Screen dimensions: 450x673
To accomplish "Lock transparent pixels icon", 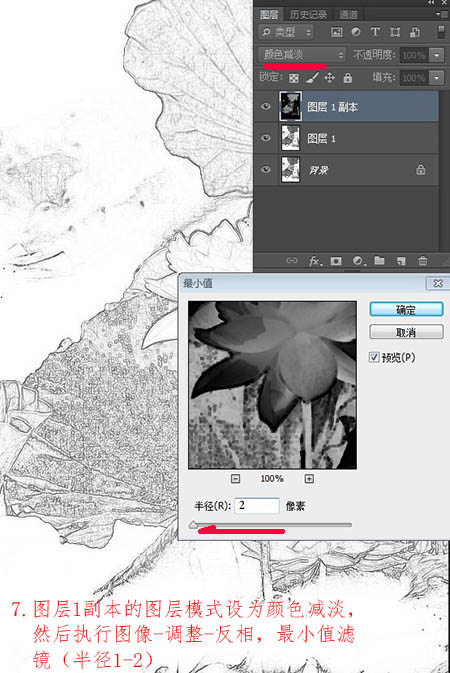I will coord(294,78).
